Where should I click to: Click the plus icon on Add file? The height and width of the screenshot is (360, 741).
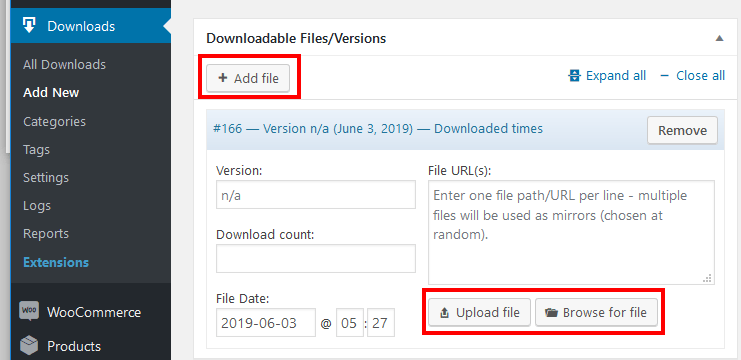[223, 78]
